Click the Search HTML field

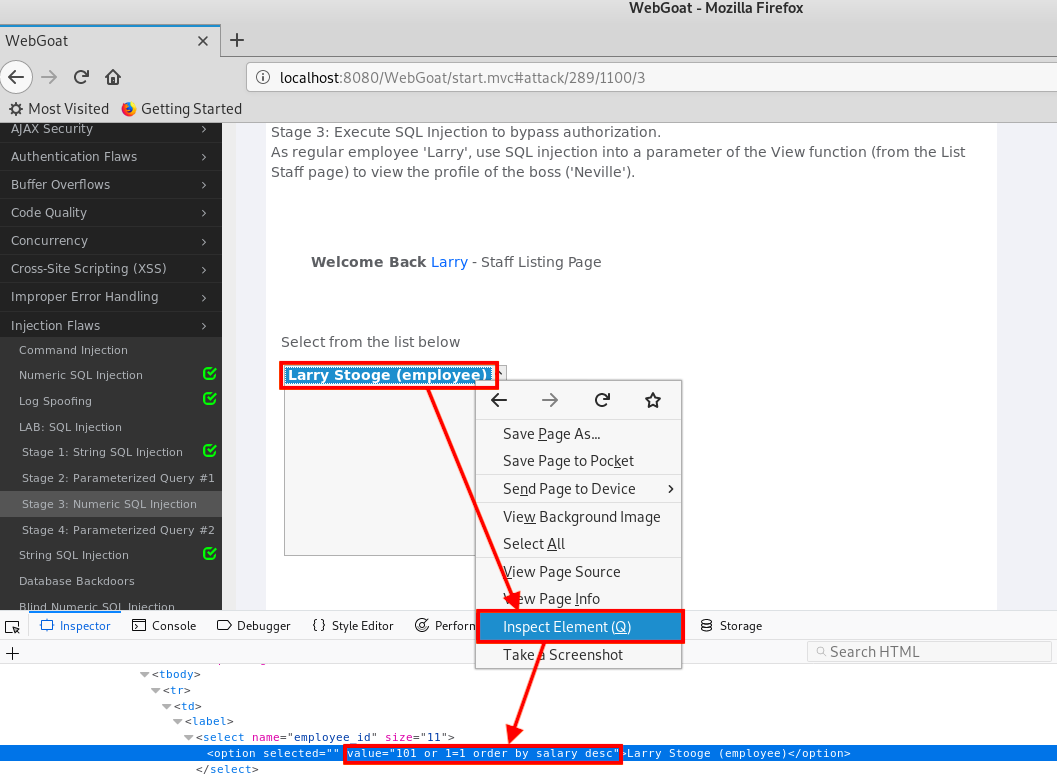click(929, 652)
